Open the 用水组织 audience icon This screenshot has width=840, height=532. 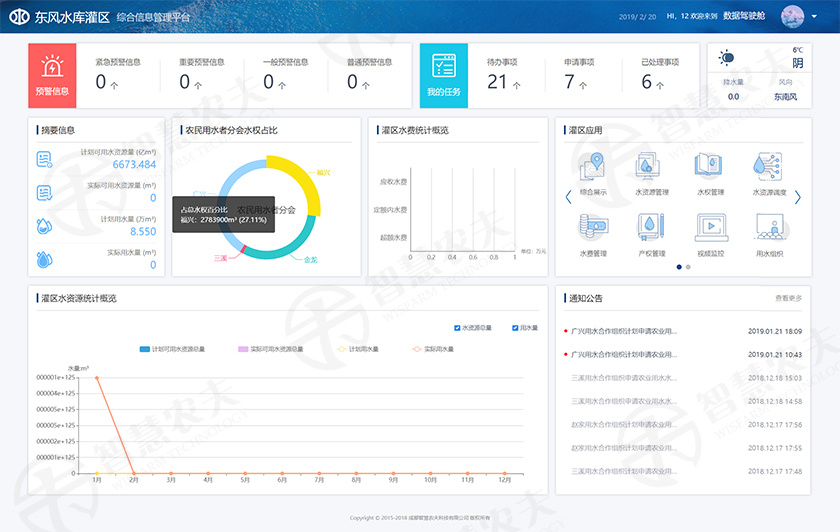[x=769, y=227]
